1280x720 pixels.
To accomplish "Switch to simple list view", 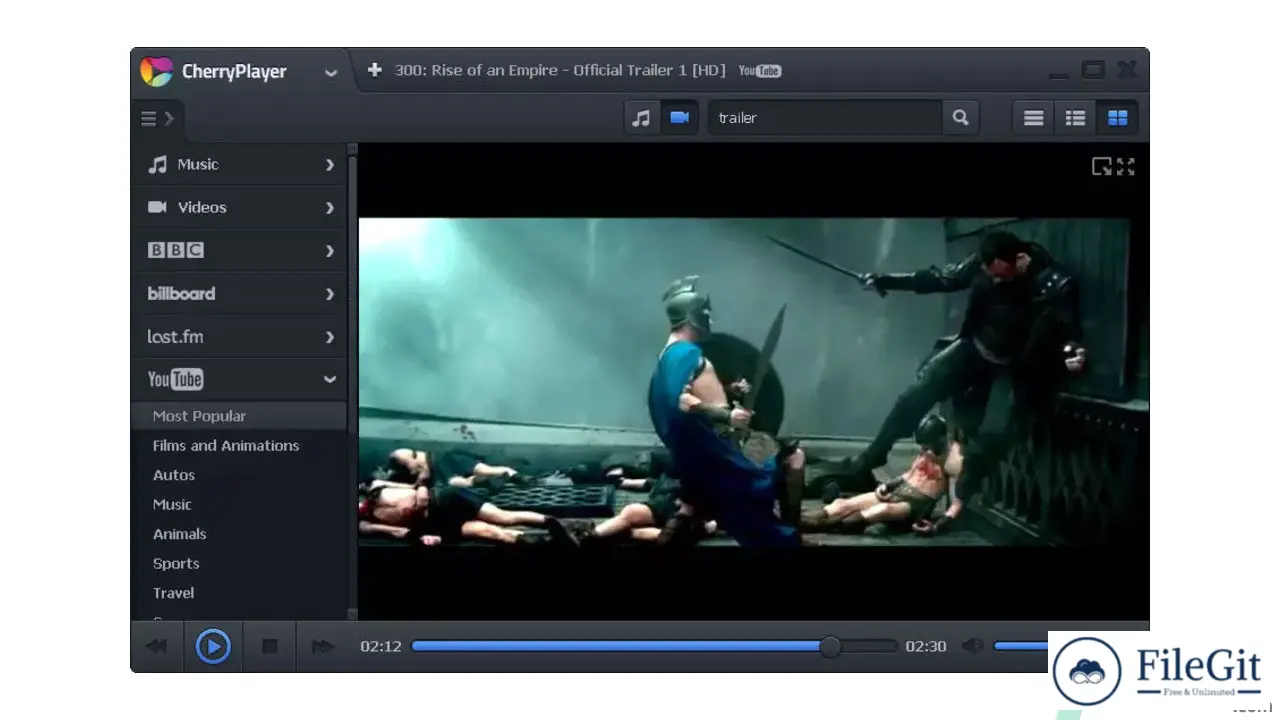I will click(1033, 118).
